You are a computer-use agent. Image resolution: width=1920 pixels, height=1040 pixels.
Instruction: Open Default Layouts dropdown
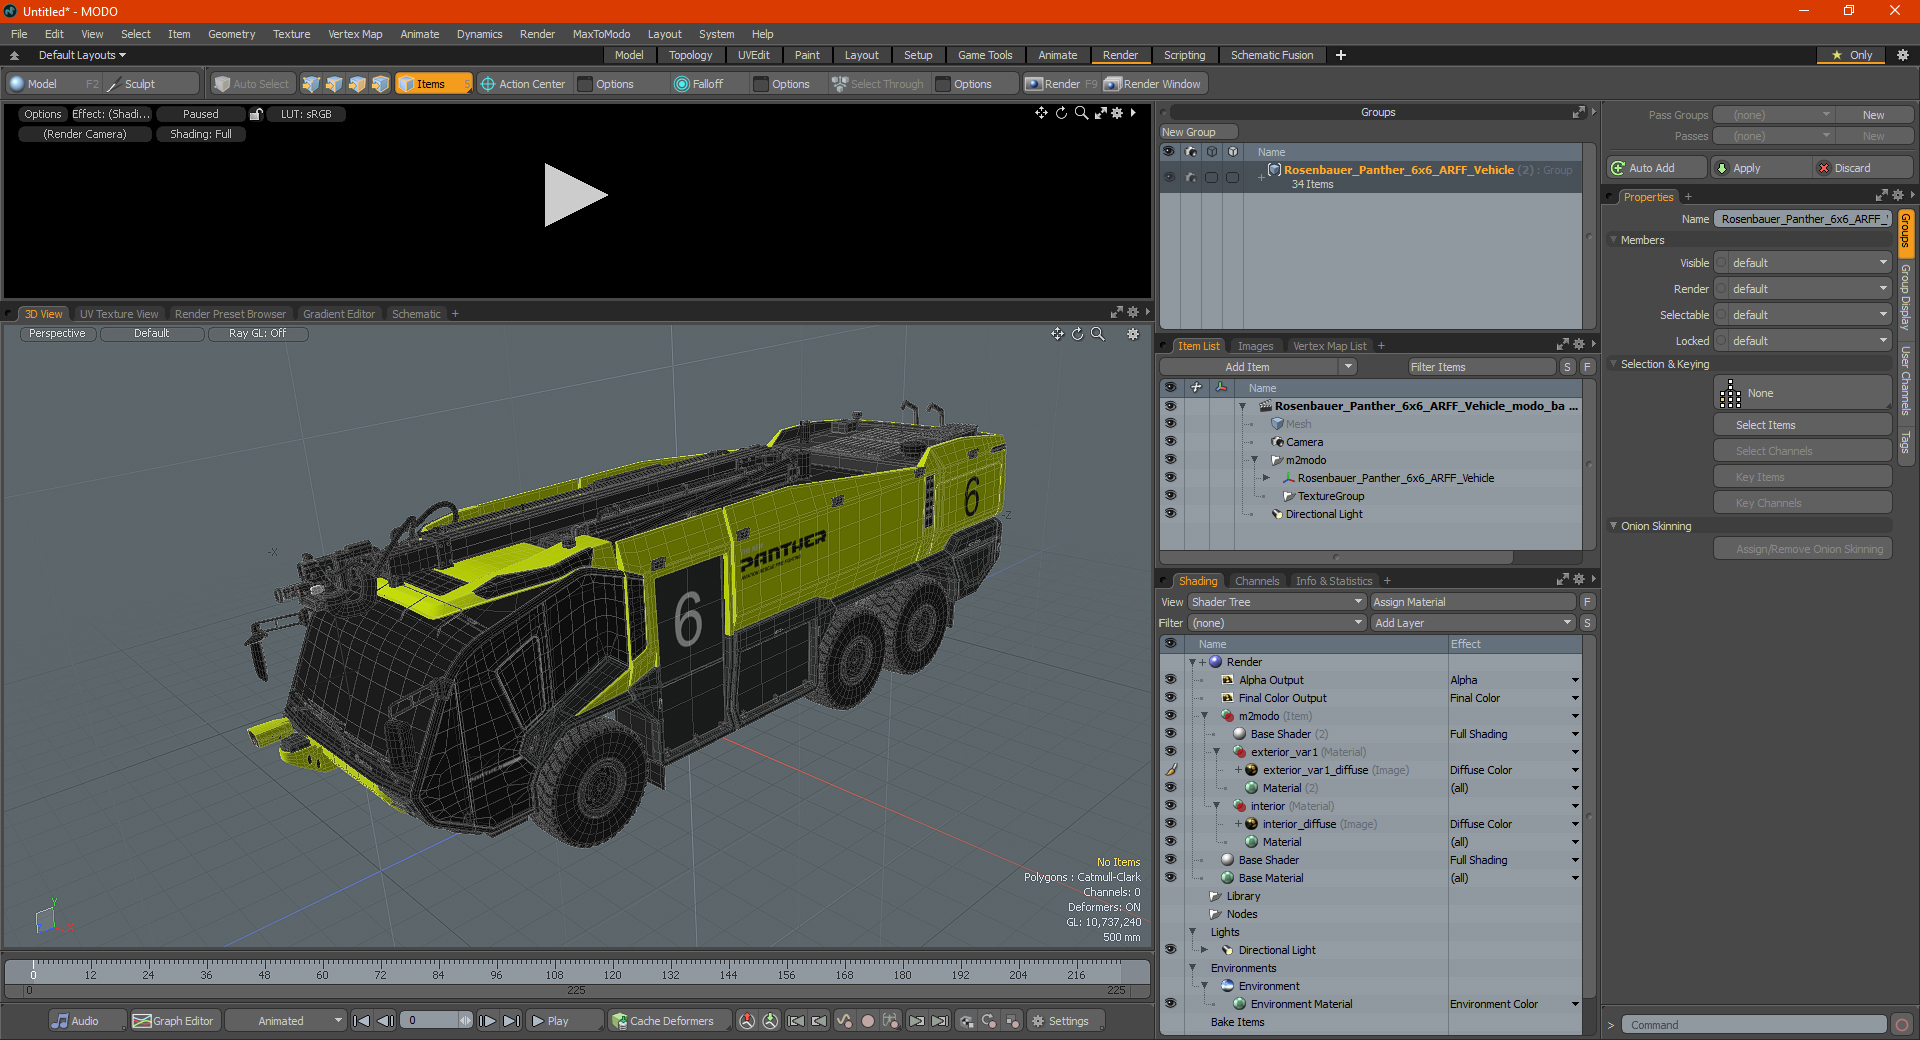click(82, 55)
